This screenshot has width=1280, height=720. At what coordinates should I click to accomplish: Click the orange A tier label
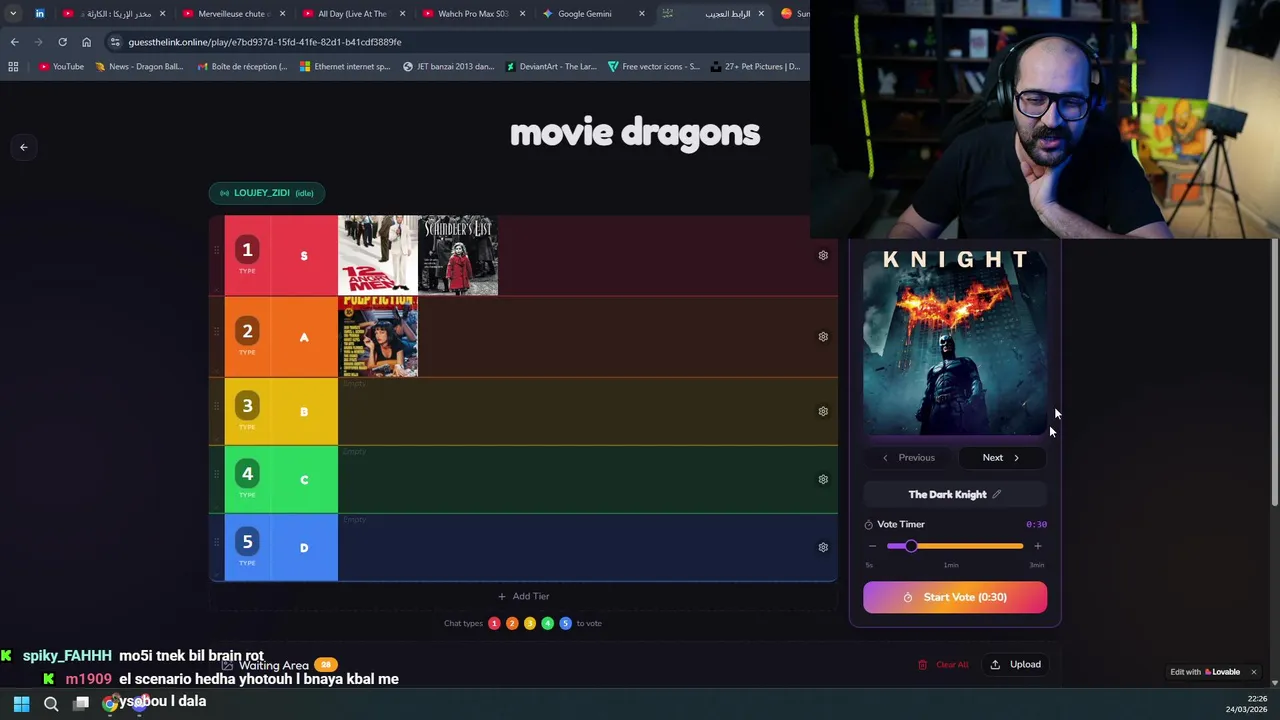click(304, 337)
